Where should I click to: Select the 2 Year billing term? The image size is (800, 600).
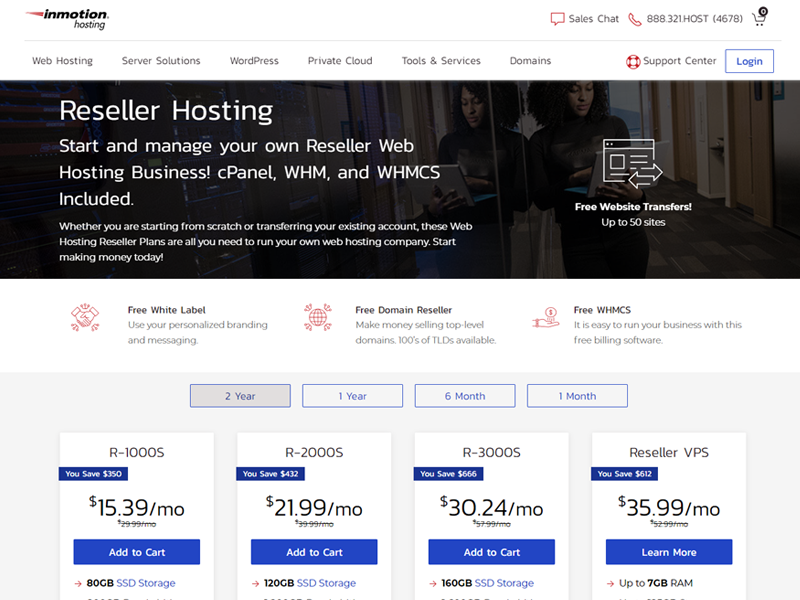pos(240,396)
